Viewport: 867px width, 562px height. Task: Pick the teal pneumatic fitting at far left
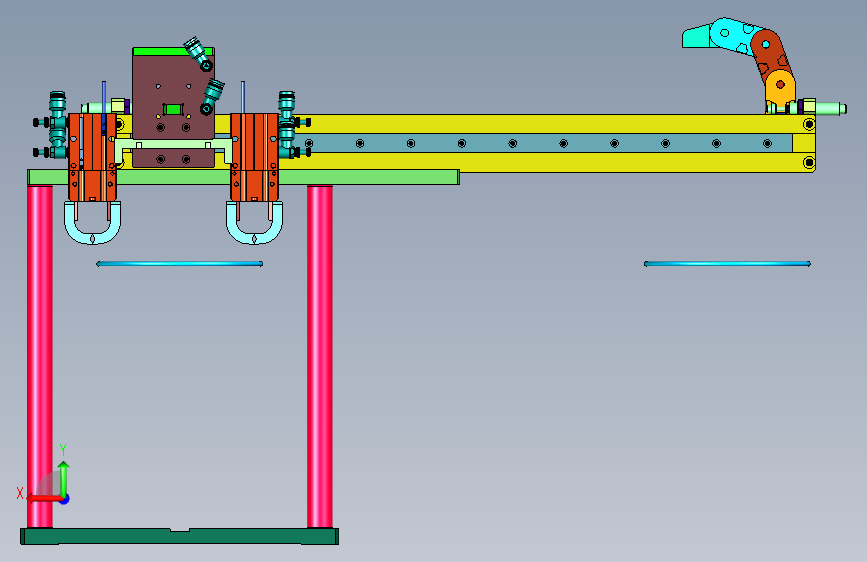57,125
